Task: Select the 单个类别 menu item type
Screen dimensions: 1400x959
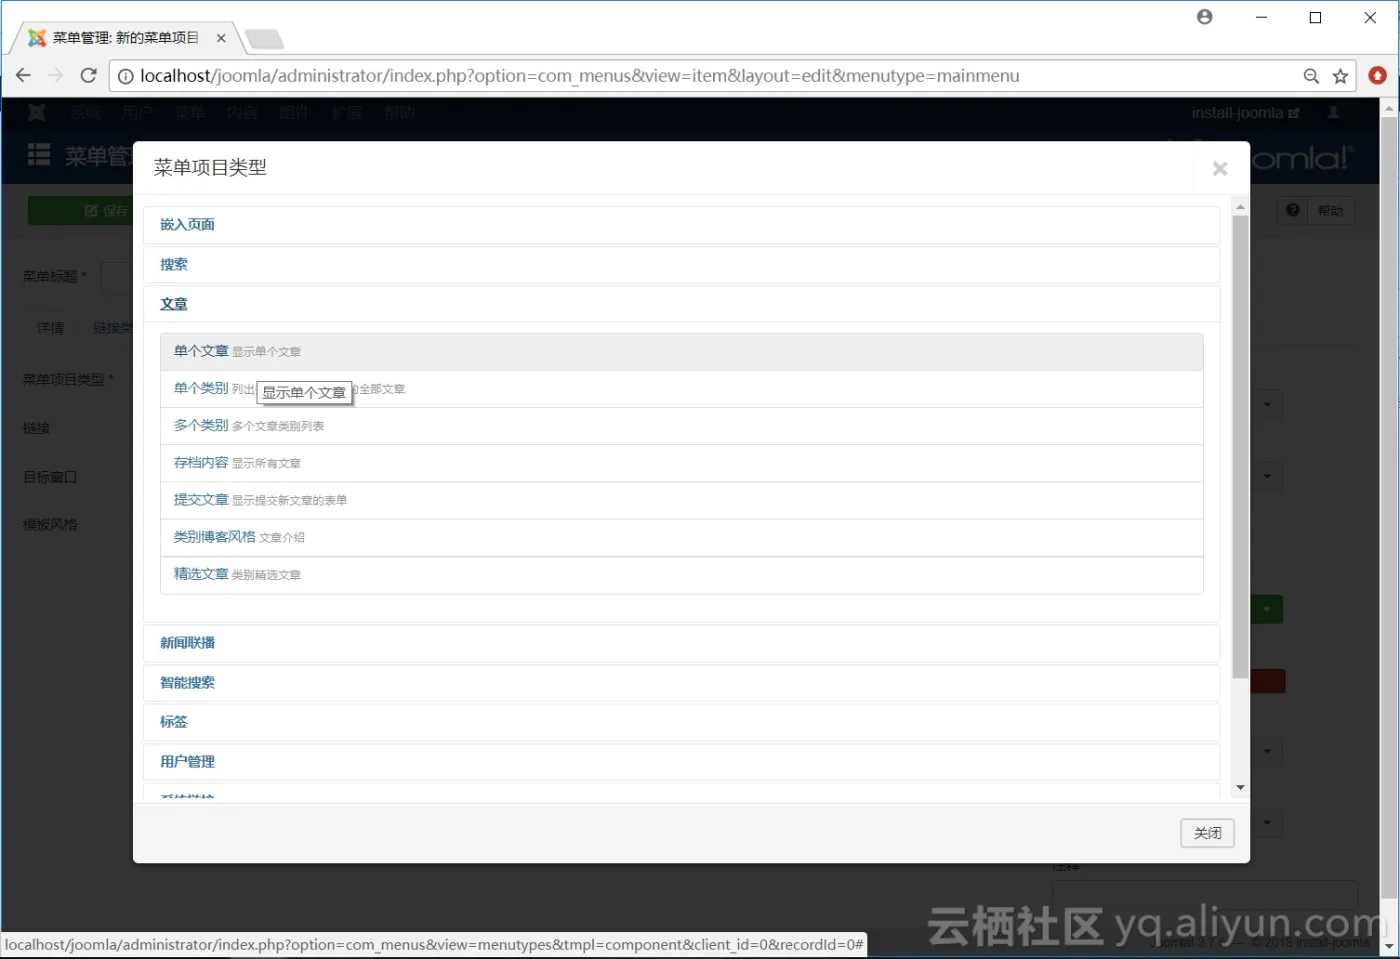Action: [x=681, y=388]
